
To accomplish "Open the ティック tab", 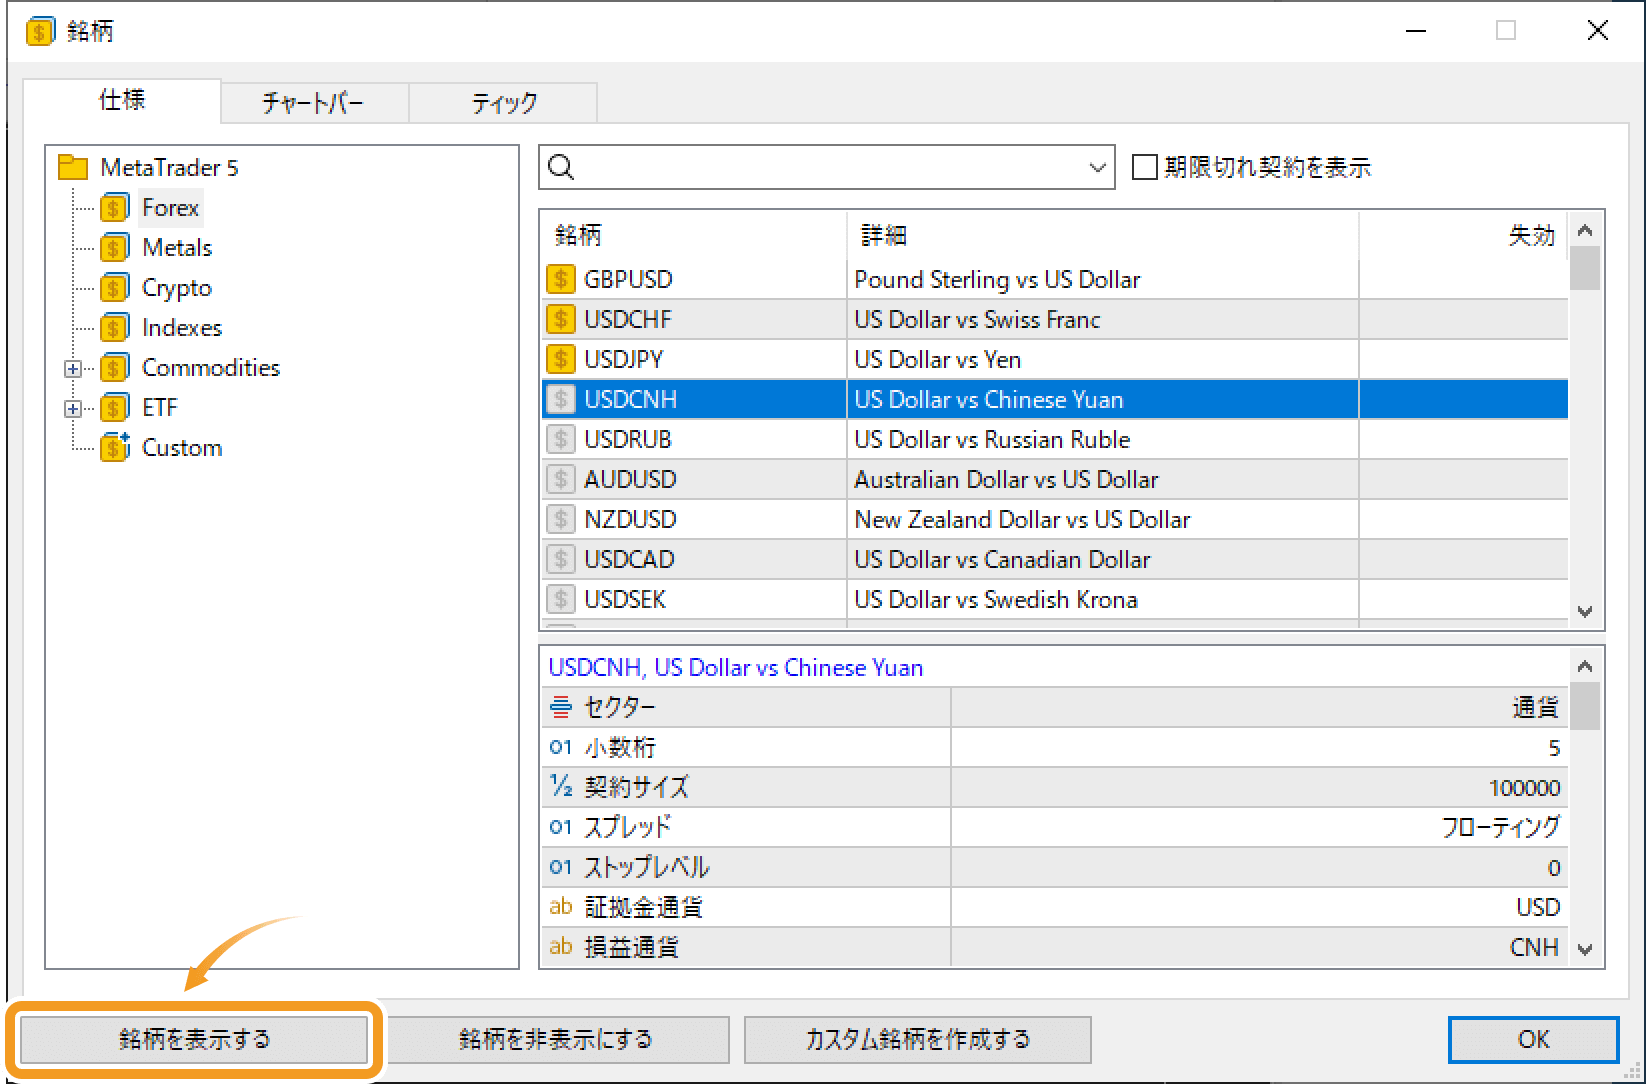I will pyautogui.click(x=503, y=103).
